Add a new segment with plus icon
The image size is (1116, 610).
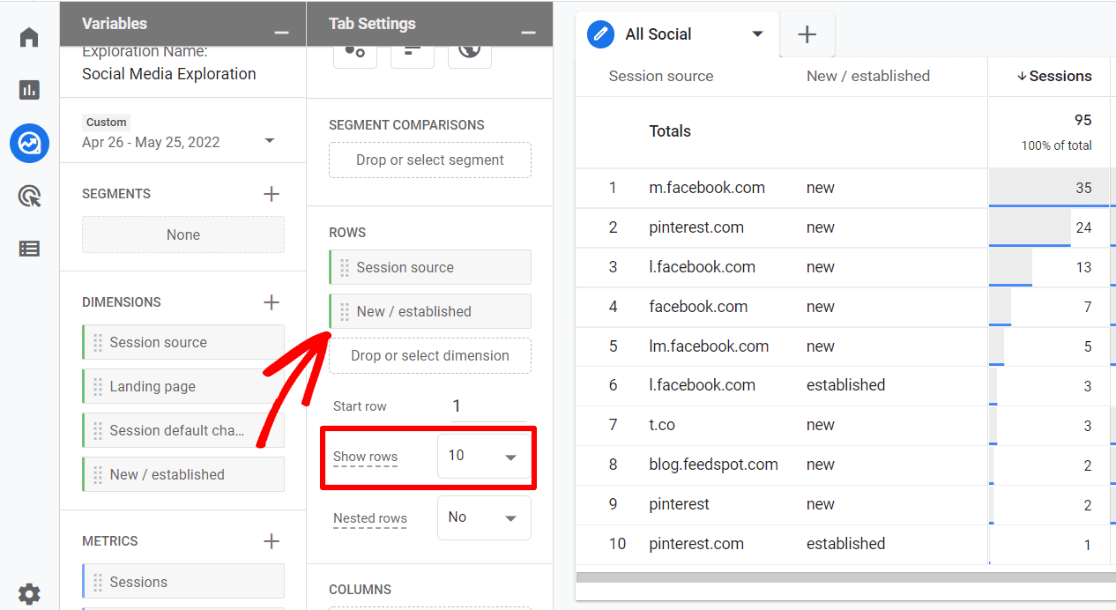(x=271, y=194)
